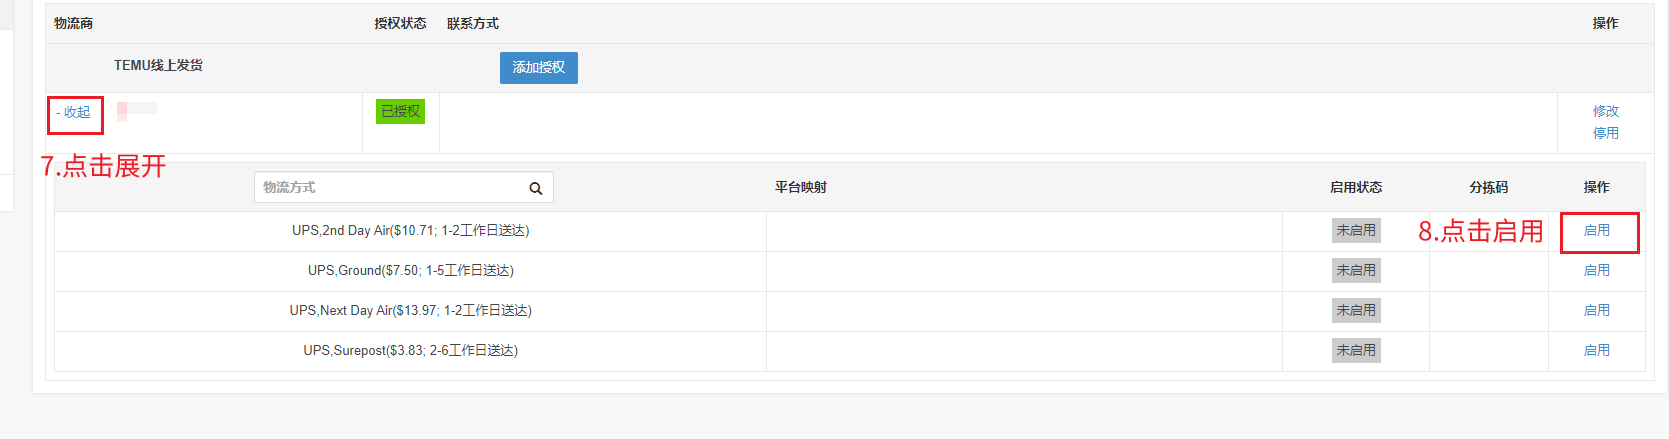
Task: Click the 修改 link
Action: tap(1605, 111)
